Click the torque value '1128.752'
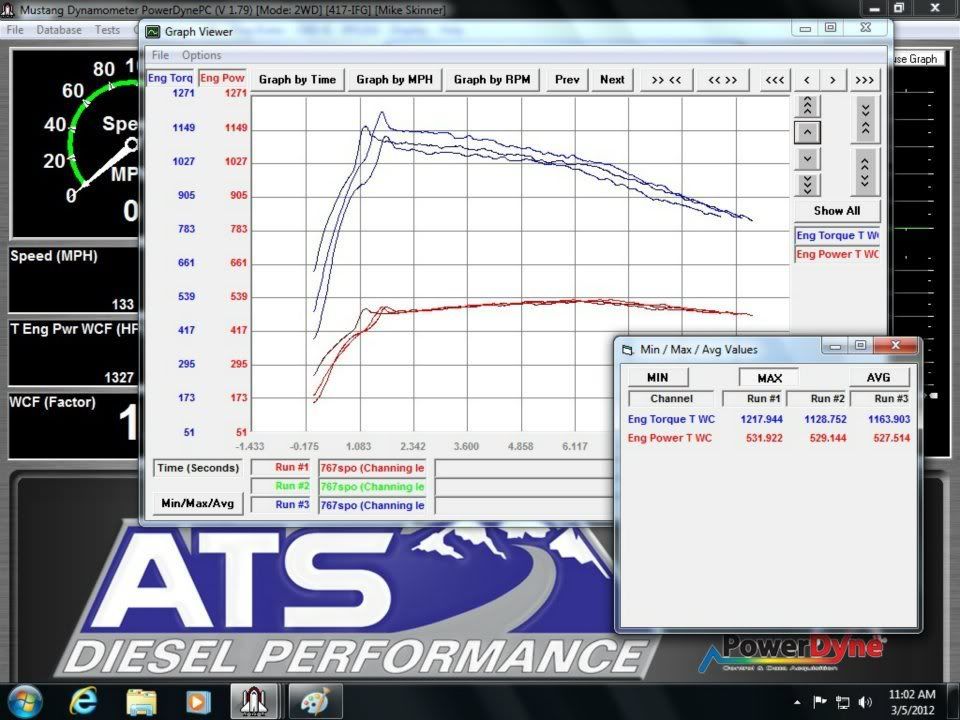960x720 pixels. click(x=825, y=419)
